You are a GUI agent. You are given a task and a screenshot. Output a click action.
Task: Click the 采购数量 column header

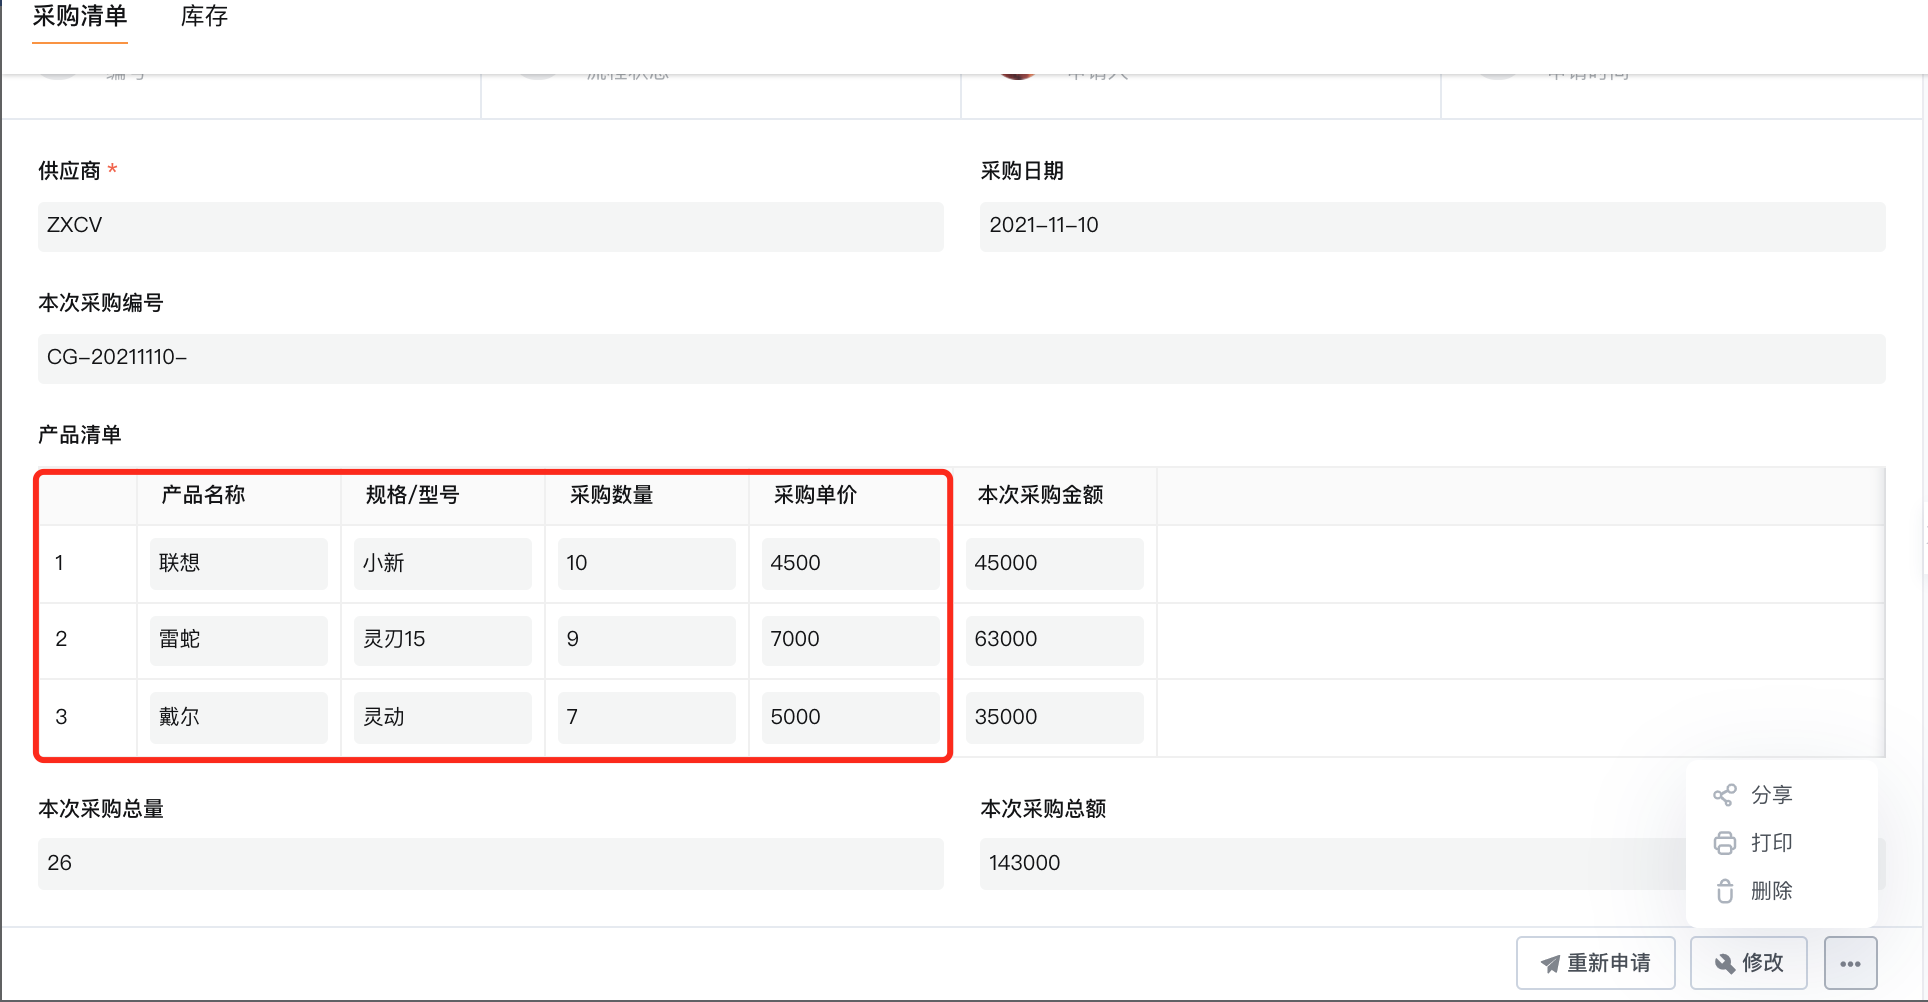coord(611,495)
